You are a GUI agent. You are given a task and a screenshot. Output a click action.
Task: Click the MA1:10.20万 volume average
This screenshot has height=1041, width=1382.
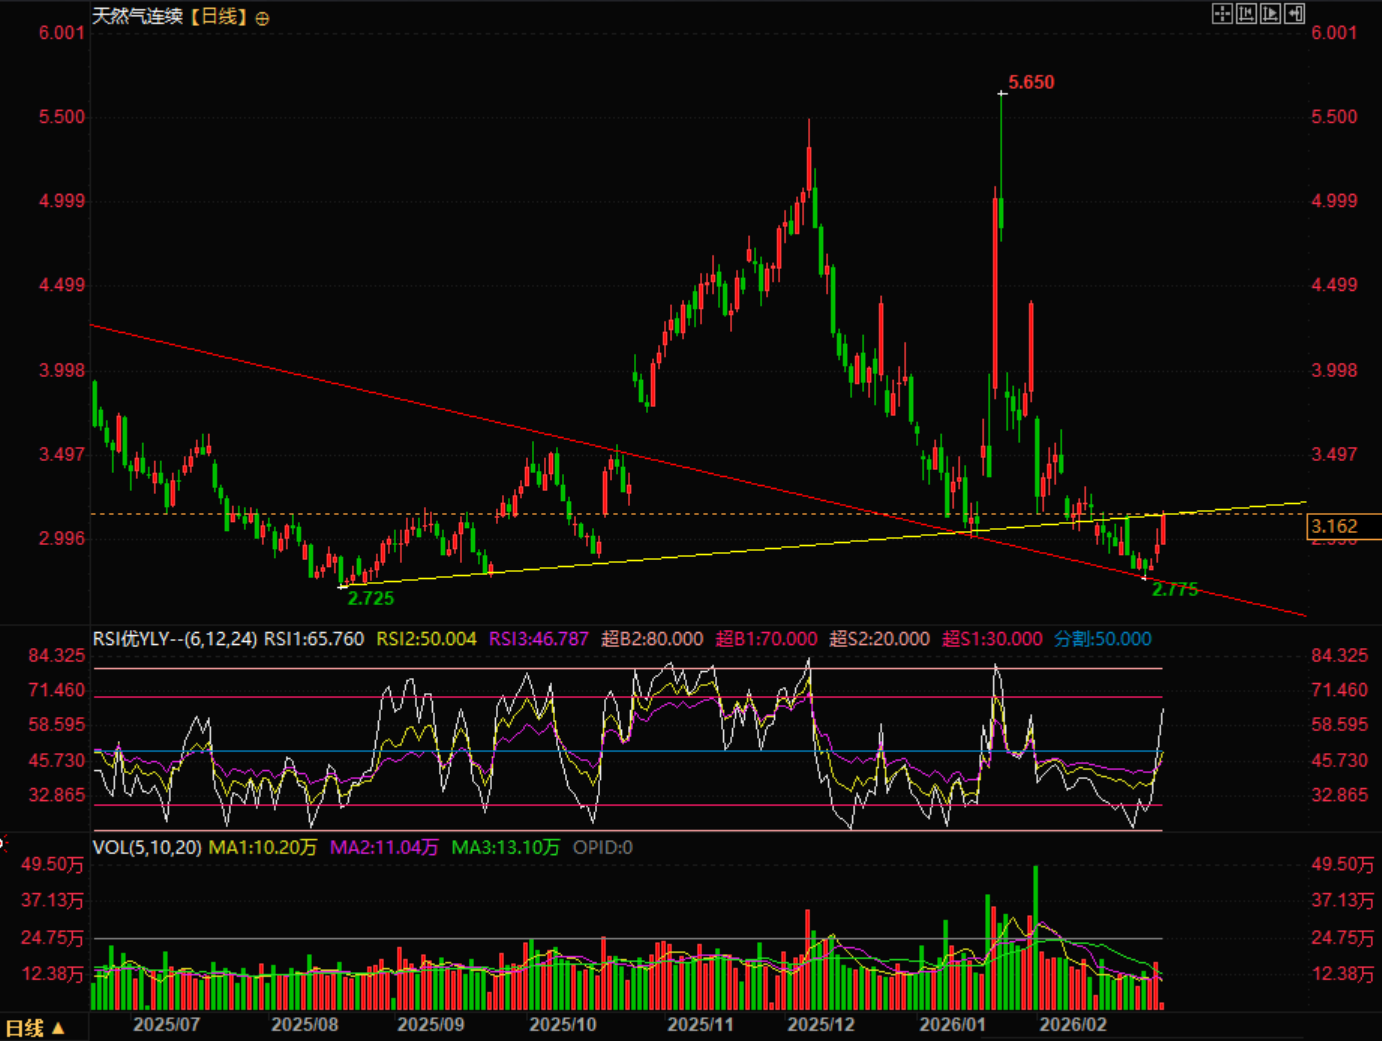point(263,847)
